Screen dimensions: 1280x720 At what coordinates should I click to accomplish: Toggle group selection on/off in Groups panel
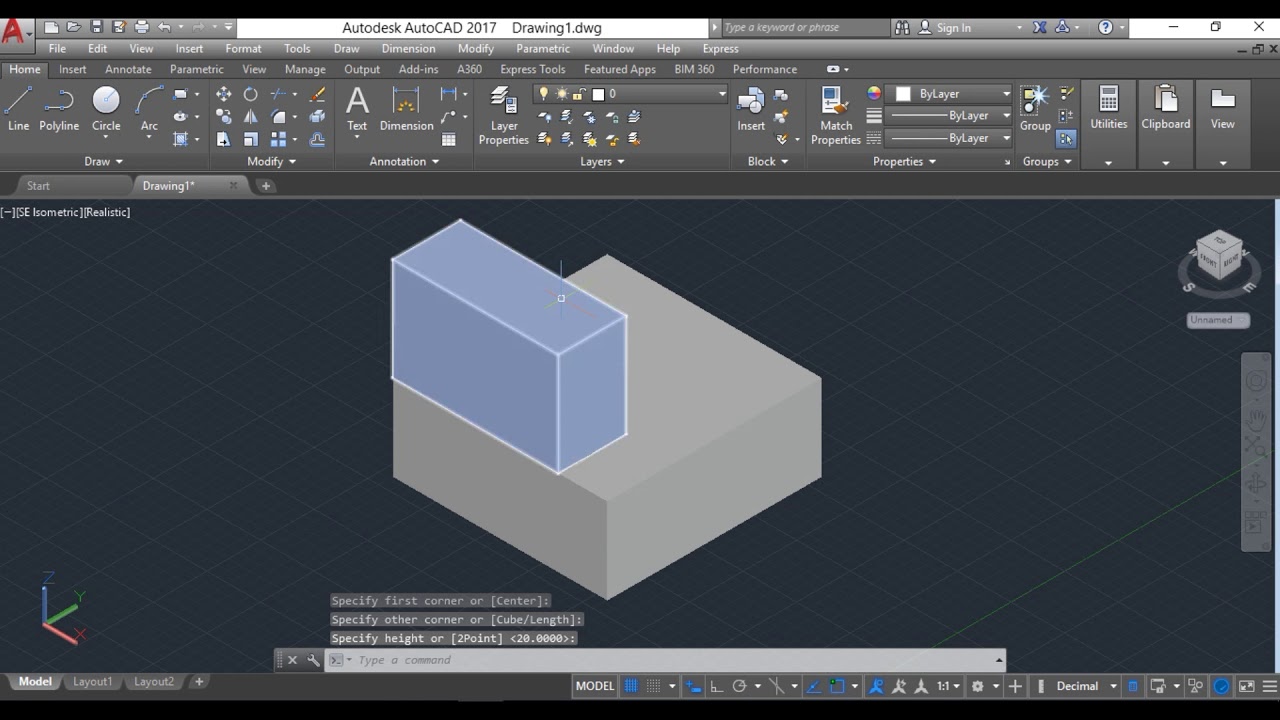point(1066,139)
